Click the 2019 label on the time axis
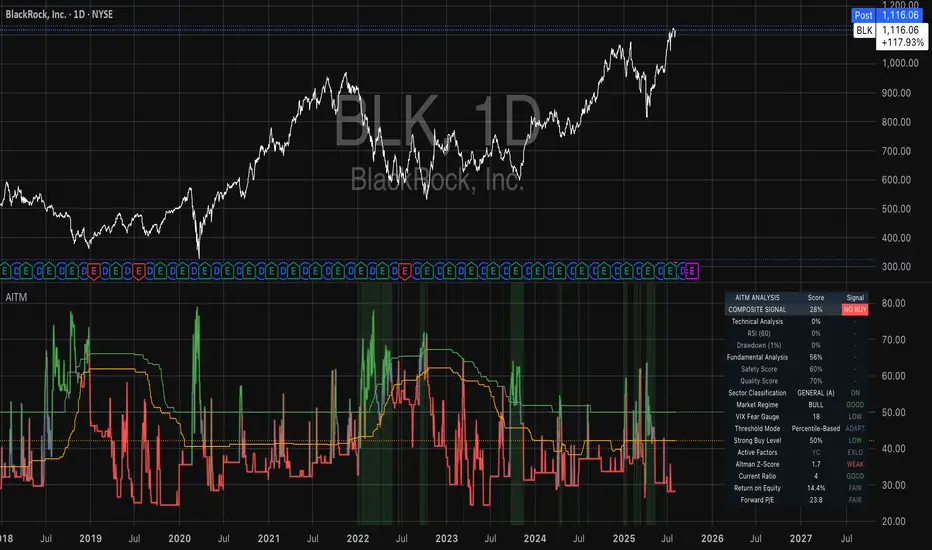 point(90,538)
